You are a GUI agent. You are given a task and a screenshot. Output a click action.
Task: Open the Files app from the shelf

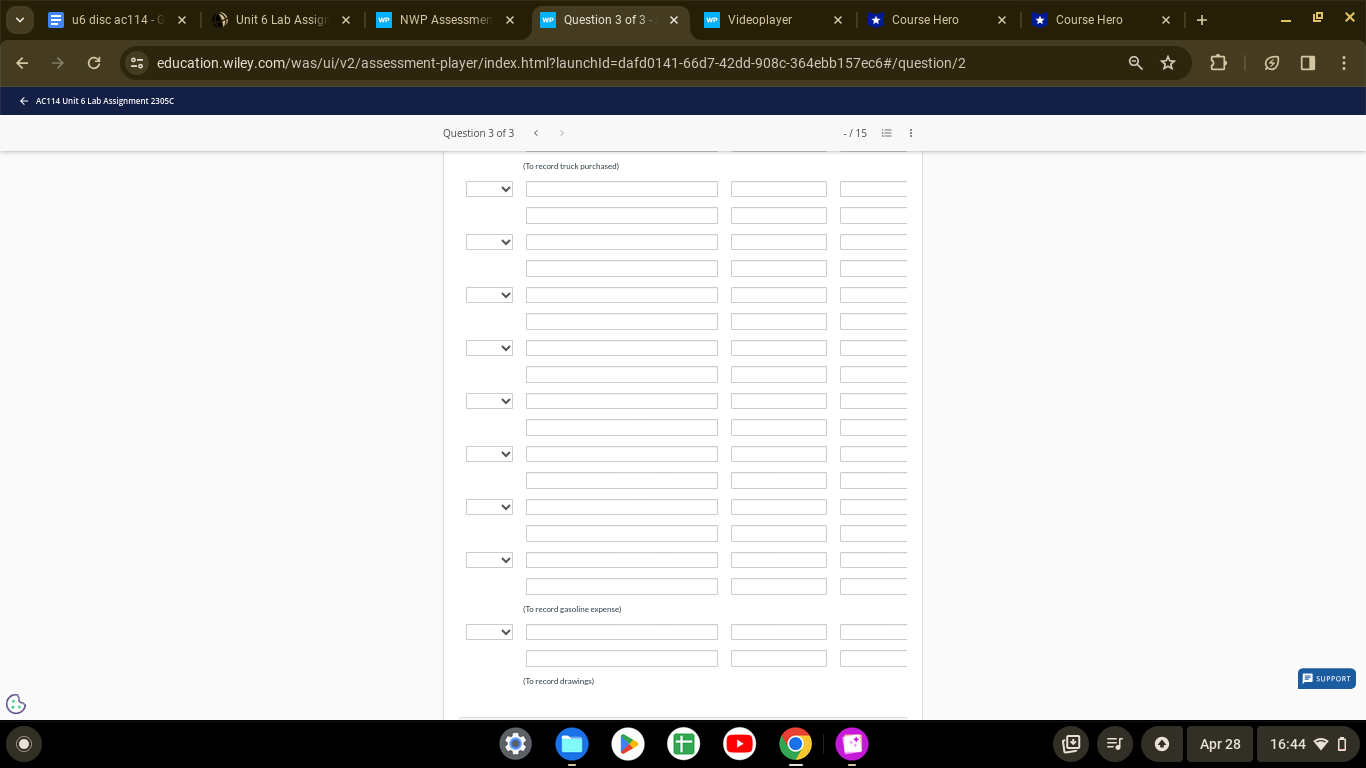[572, 744]
